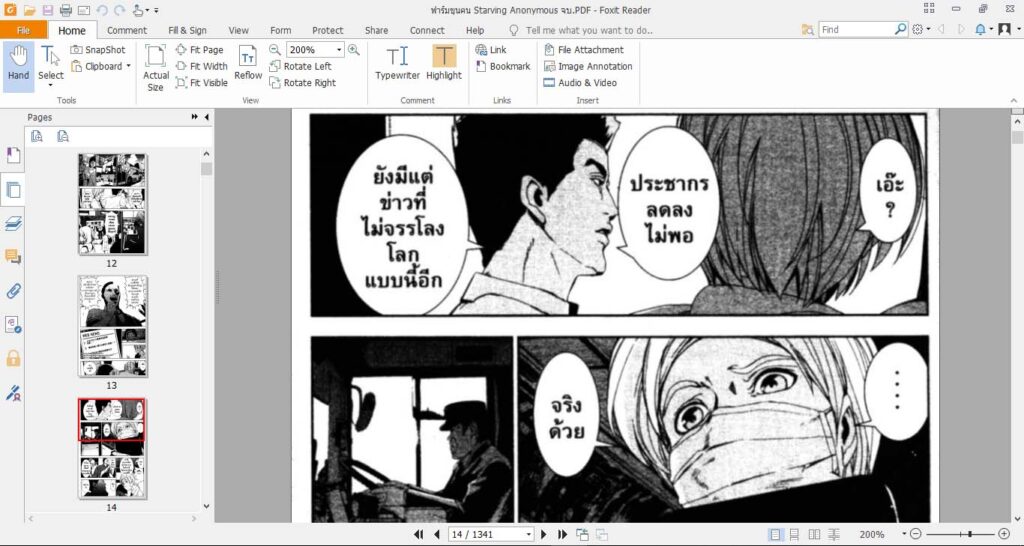Insert Audio & Video
This screenshot has width=1024, height=546.
[580, 82]
